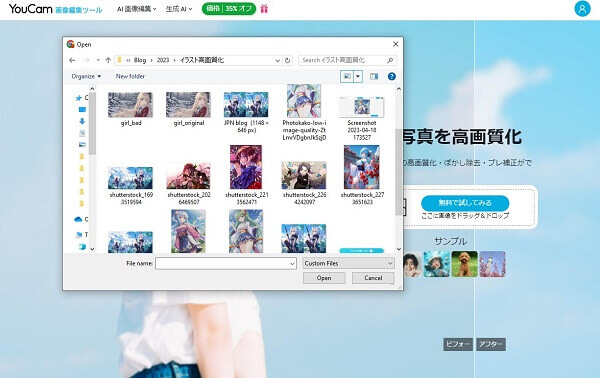This screenshot has width=600, height=378.
Task: Click the Cancel button
Action: [x=373, y=278]
